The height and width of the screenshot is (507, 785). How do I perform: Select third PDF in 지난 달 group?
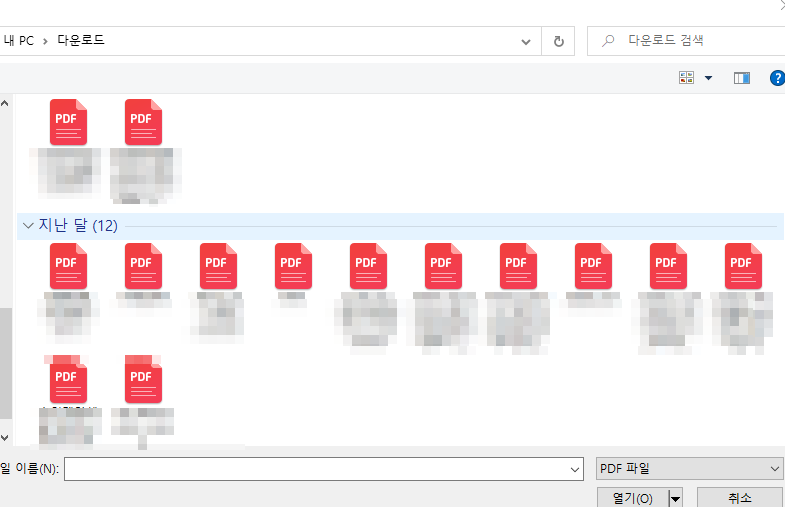(218, 266)
